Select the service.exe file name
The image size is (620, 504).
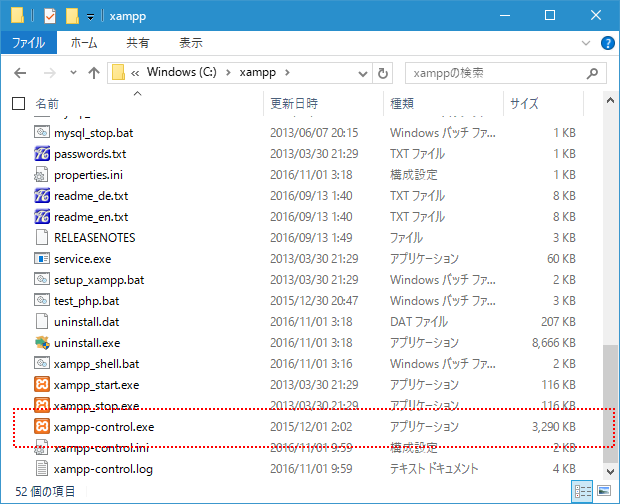[x=83, y=259]
